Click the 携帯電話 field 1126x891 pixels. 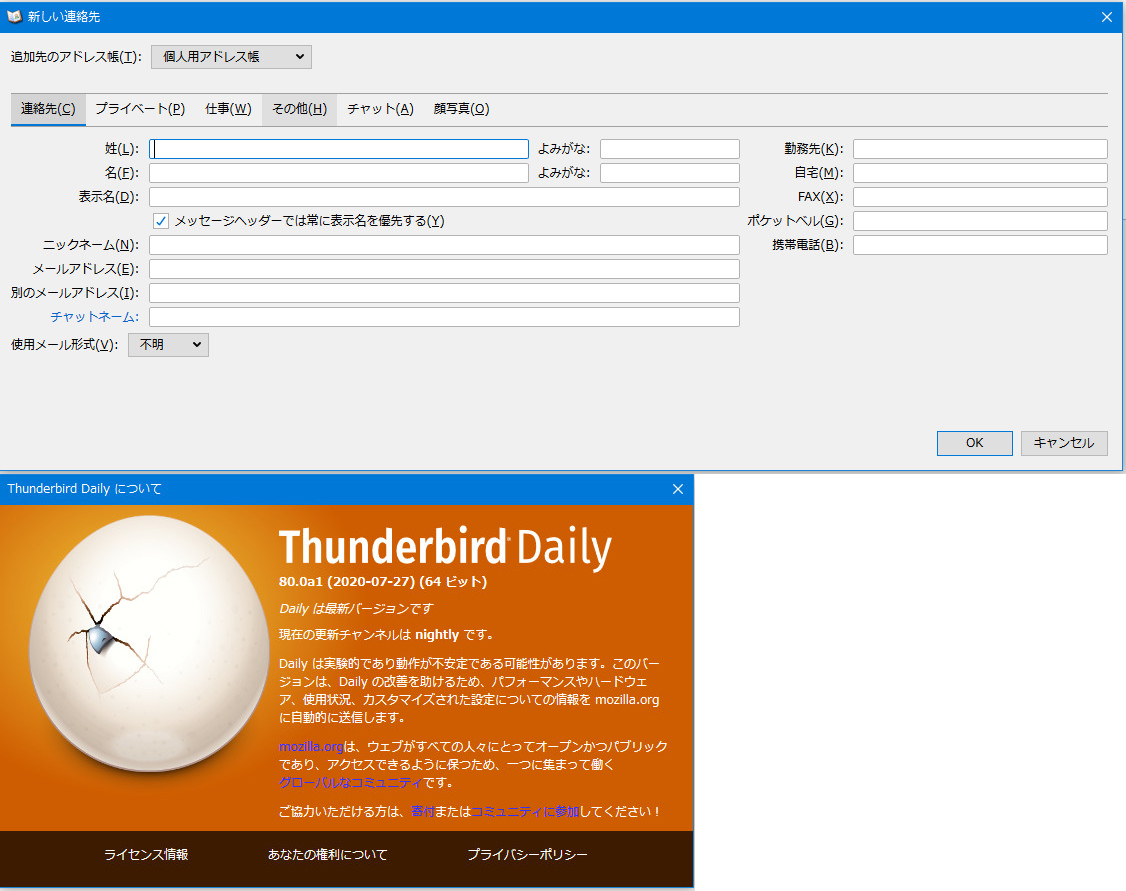click(980, 245)
